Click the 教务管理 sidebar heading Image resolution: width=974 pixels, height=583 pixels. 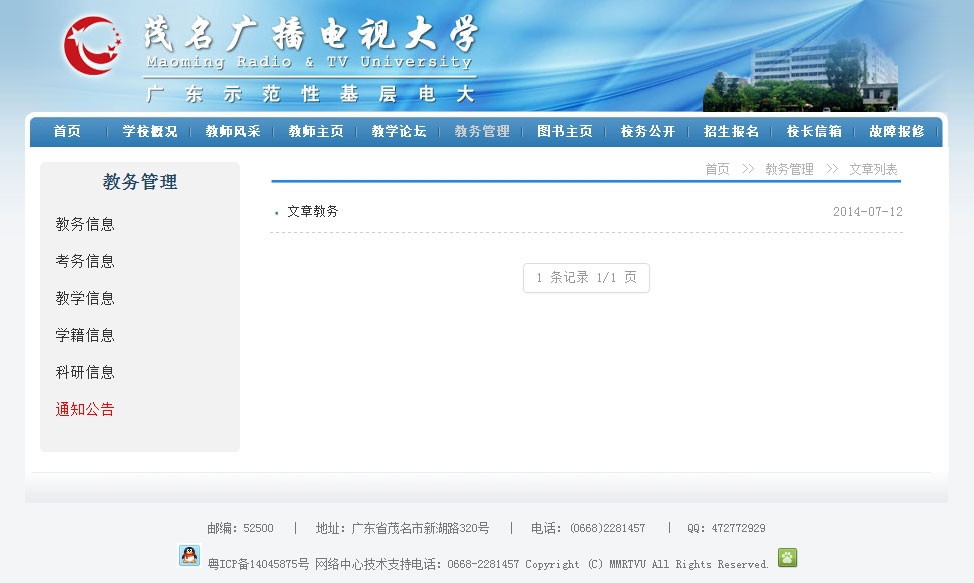(140, 182)
